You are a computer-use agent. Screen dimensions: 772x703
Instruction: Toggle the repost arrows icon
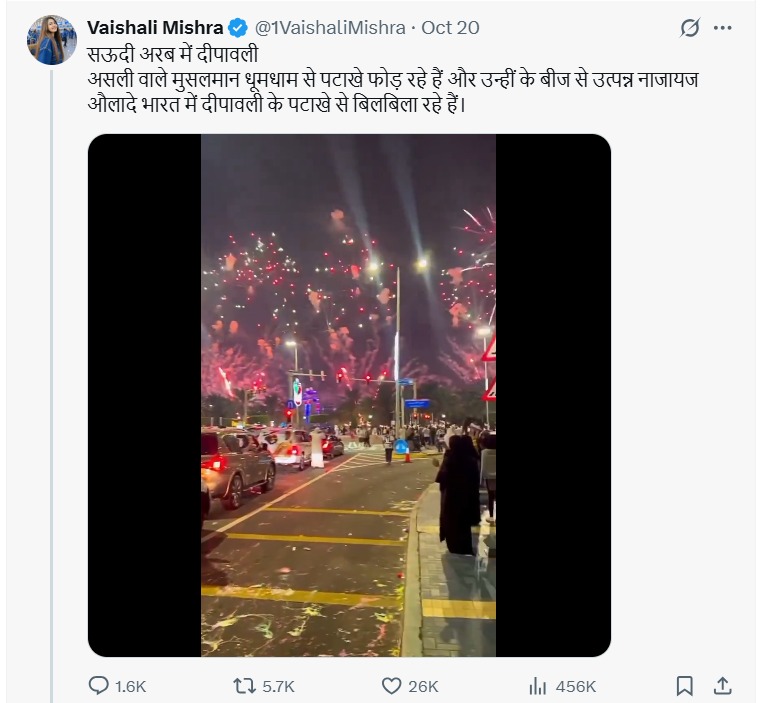243,686
